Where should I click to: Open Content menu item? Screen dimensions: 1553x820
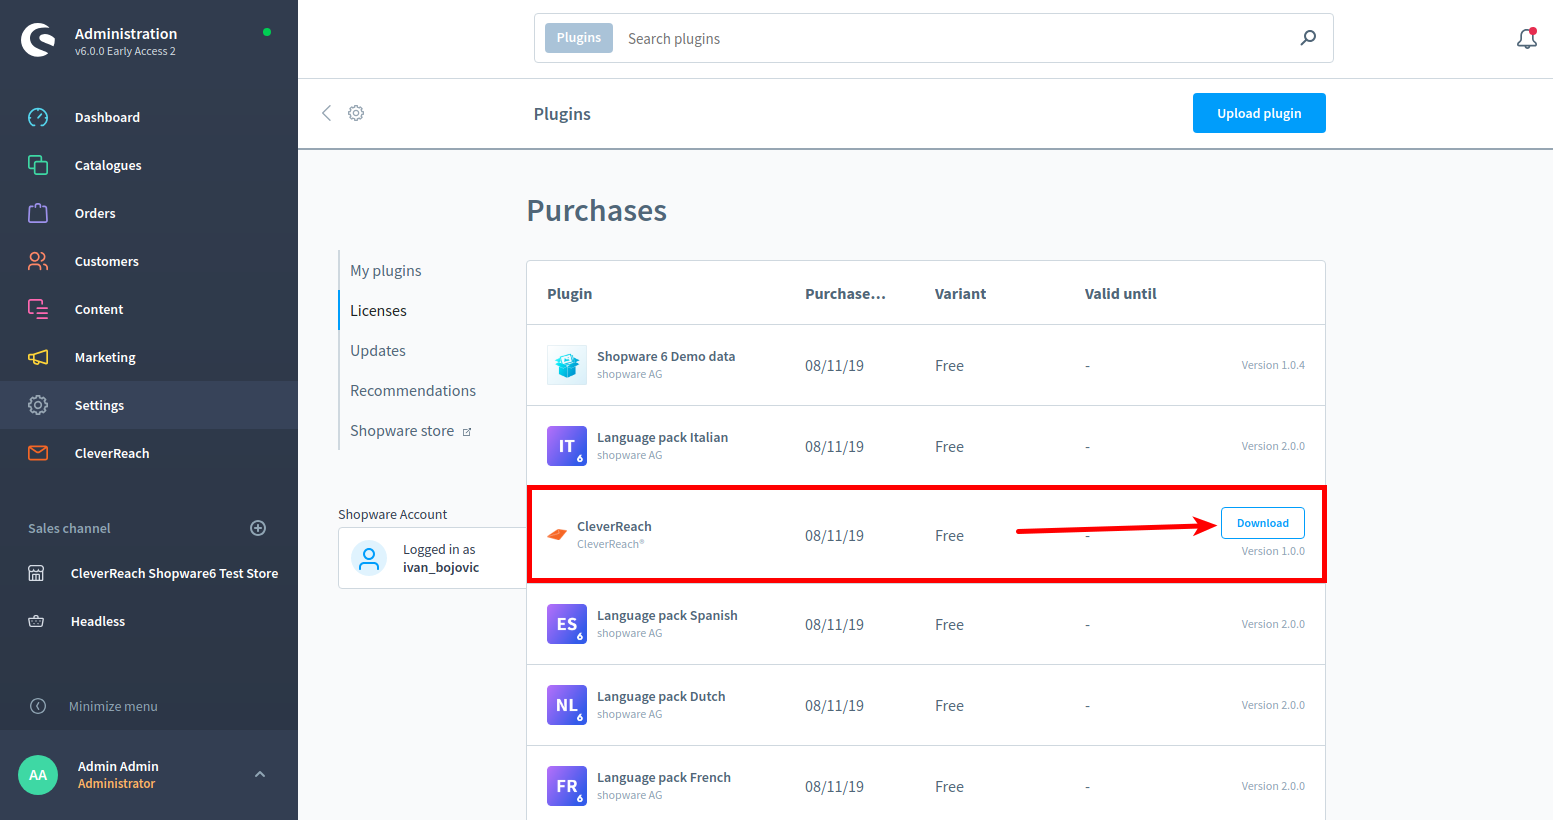99,309
